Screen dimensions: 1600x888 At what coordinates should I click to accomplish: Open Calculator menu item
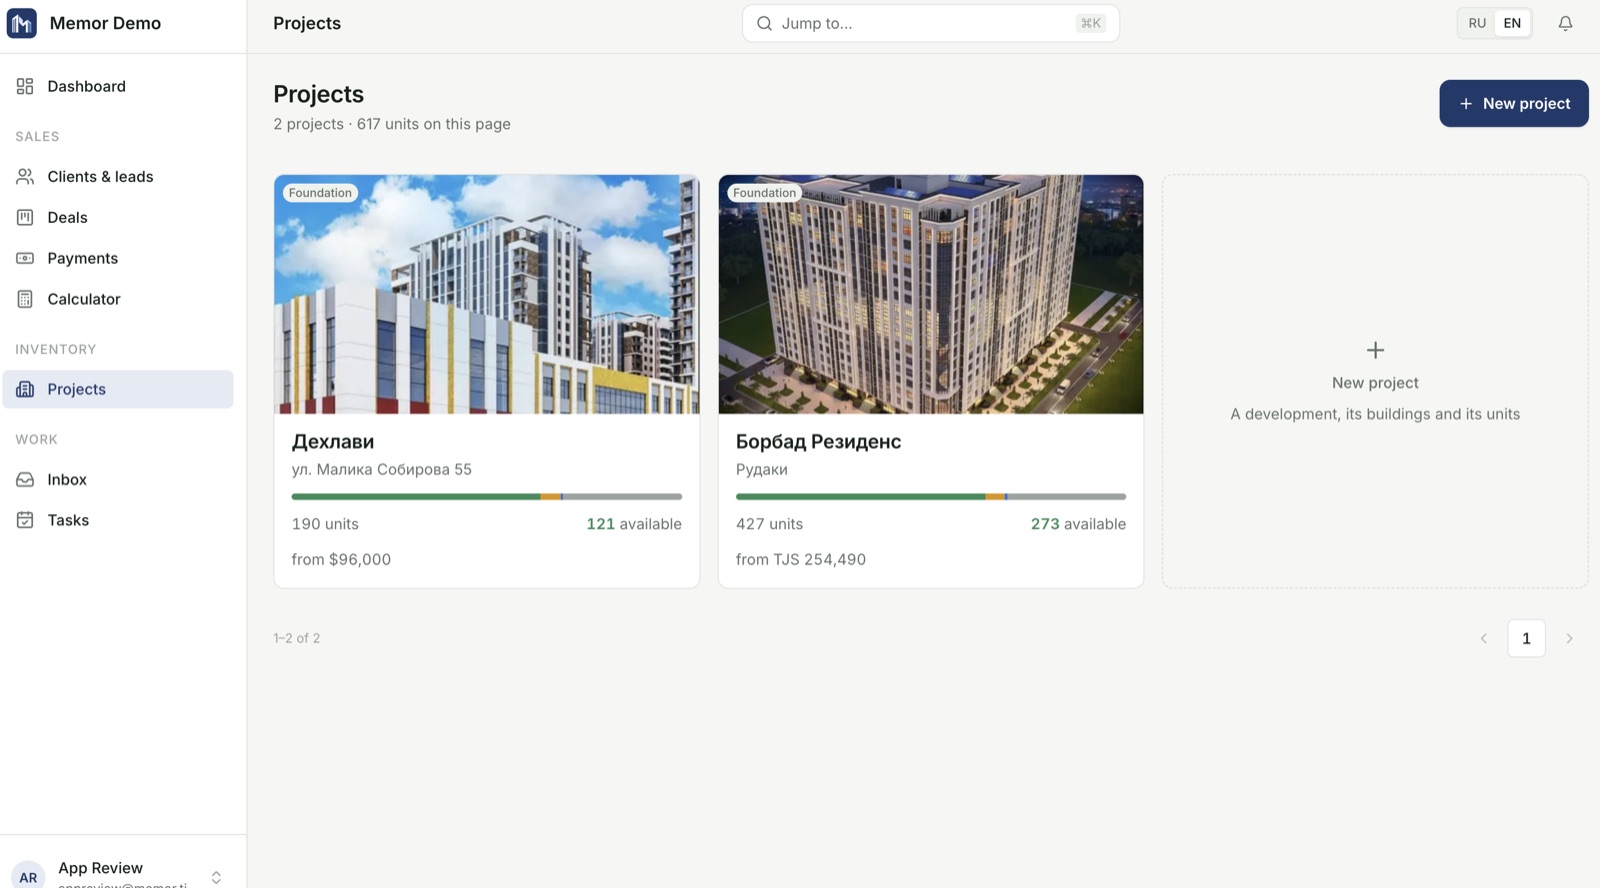pyautogui.click(x=118, y=299)
